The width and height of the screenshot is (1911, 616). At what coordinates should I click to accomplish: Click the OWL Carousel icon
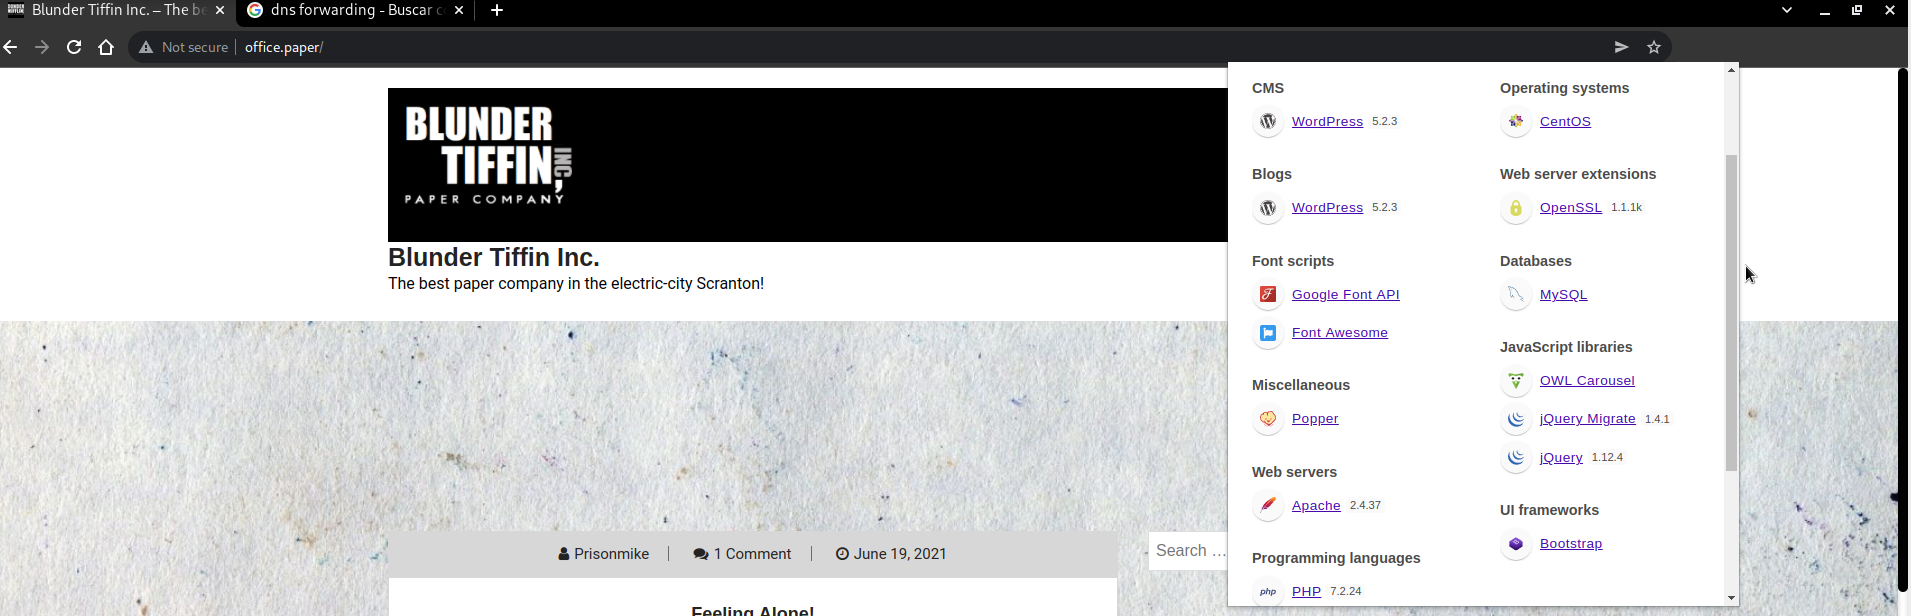[1516, 381]
